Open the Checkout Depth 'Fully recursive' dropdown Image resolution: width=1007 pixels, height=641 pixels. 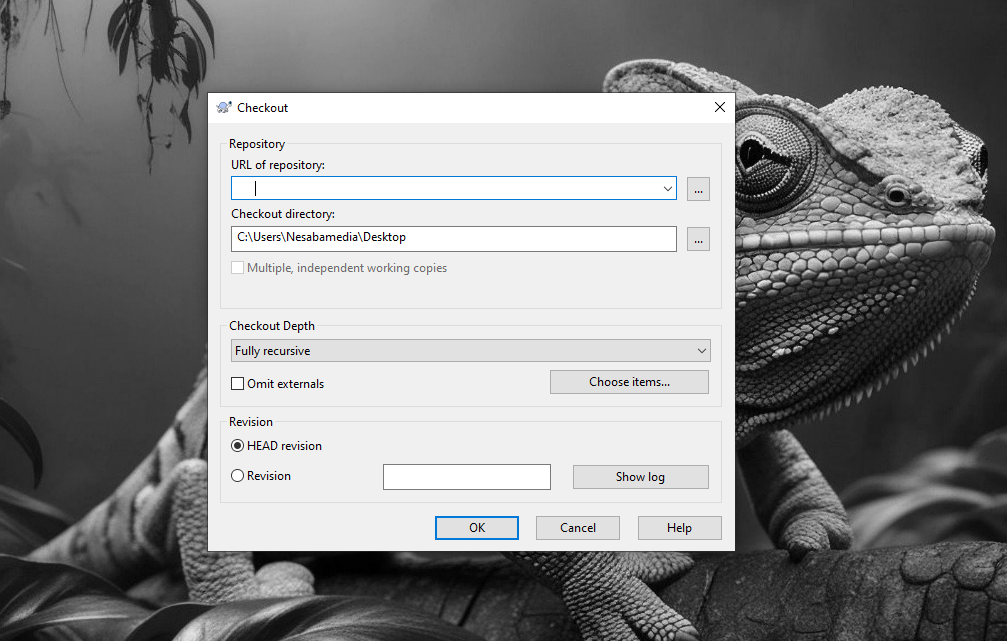tap(470, 351)
